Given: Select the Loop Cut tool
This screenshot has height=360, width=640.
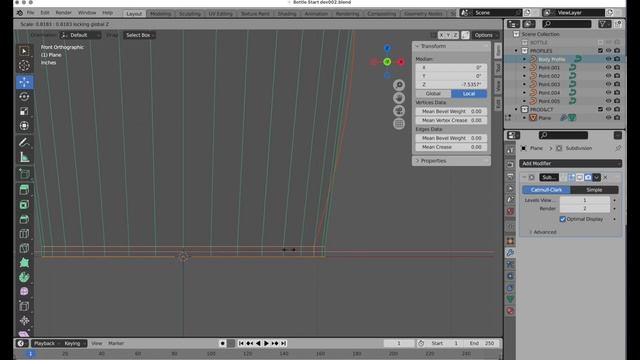Looking at the screenshot, I should coord(24,233).
